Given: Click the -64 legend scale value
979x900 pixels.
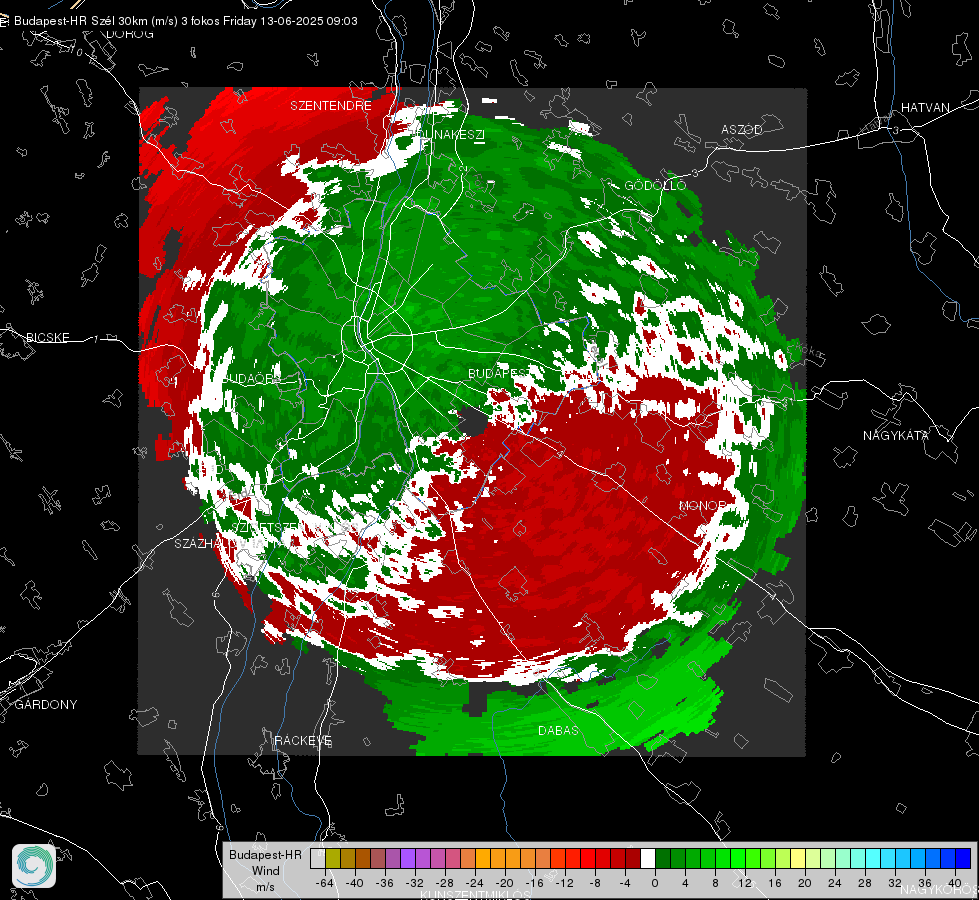Looking at the screenshot, I should point(325,883).
